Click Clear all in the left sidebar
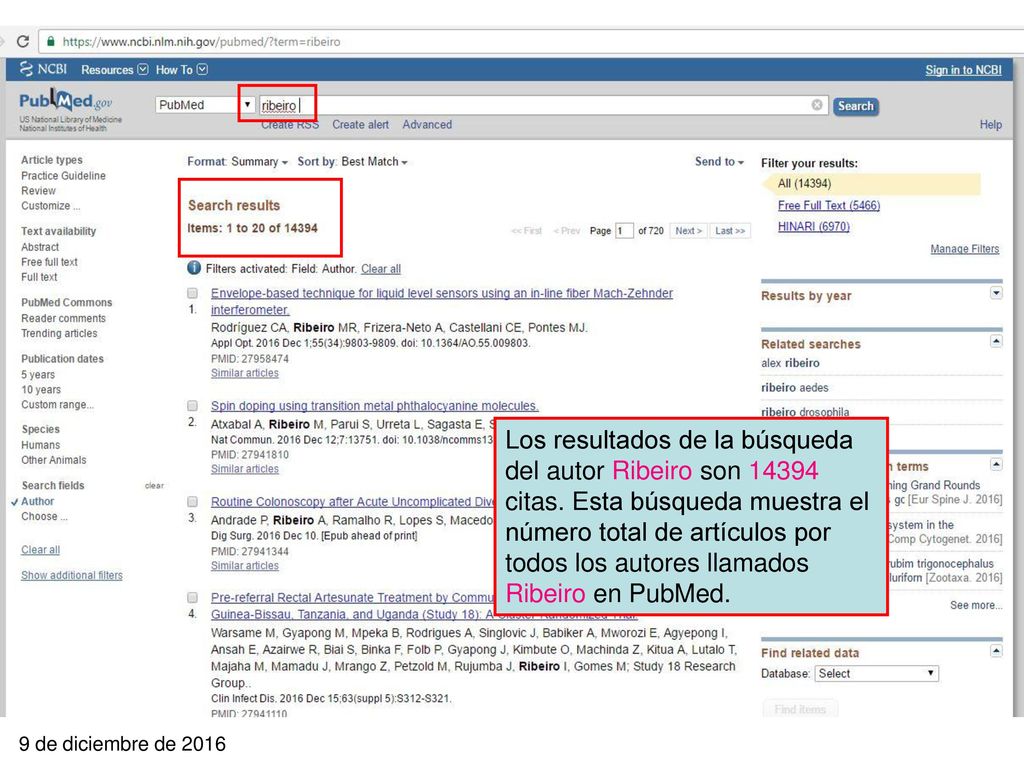Viewport: 1024px width, 768px height. pos(40,549)
